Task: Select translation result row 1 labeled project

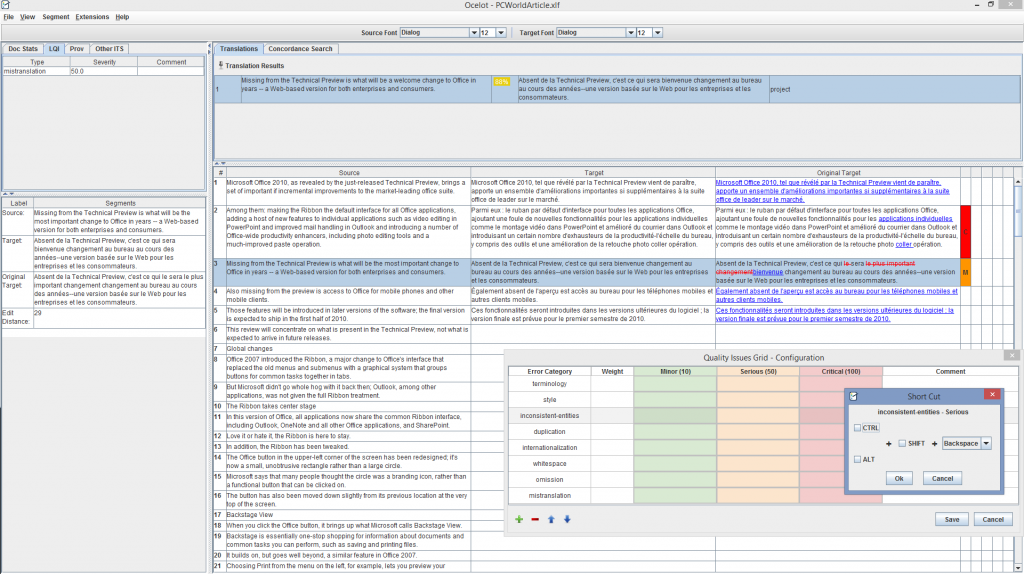Action: click(617, 89)
